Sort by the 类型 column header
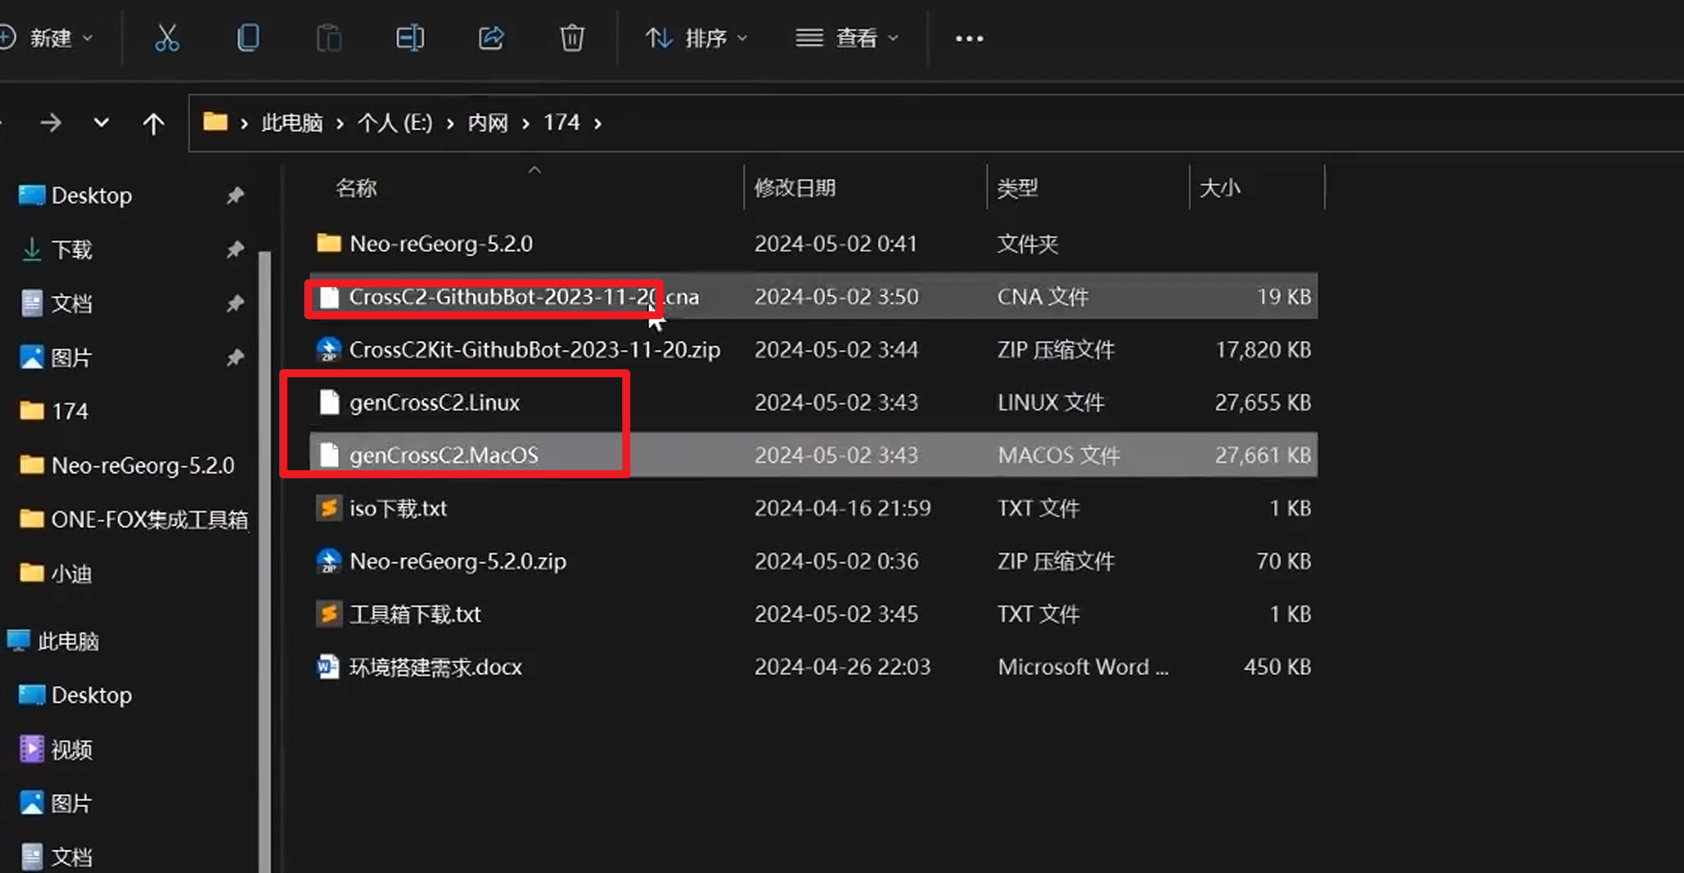Viewport: 1684px width, 873px height. tap(1017, 188)
